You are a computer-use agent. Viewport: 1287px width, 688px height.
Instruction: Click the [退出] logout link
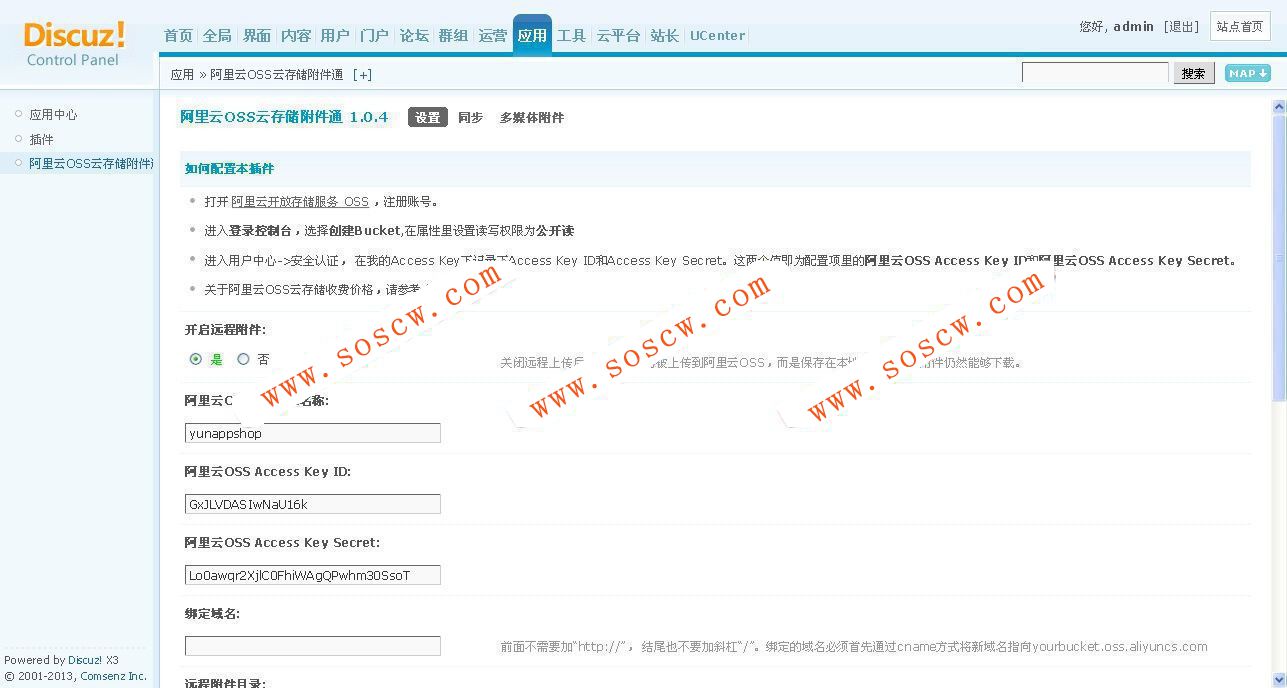click(1181, 27)
